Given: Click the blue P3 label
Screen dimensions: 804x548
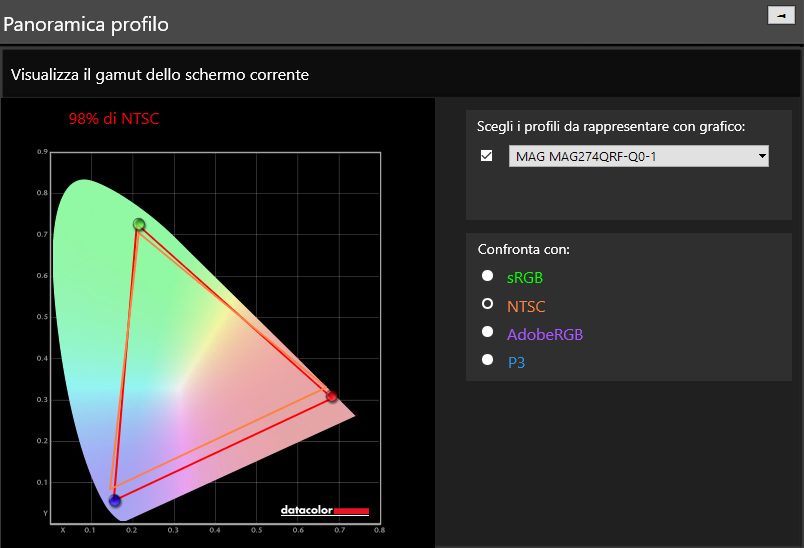Looking at the screenshot, I should (516, 363).
